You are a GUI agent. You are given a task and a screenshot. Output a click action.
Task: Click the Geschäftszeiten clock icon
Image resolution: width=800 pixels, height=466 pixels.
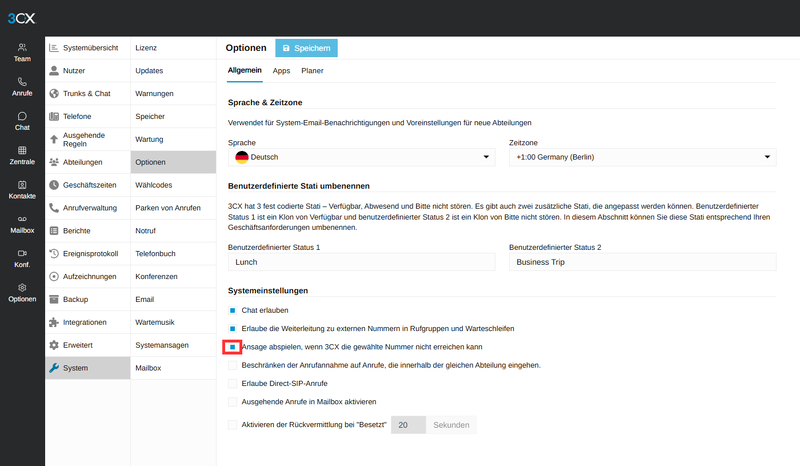tap(54, 185)
